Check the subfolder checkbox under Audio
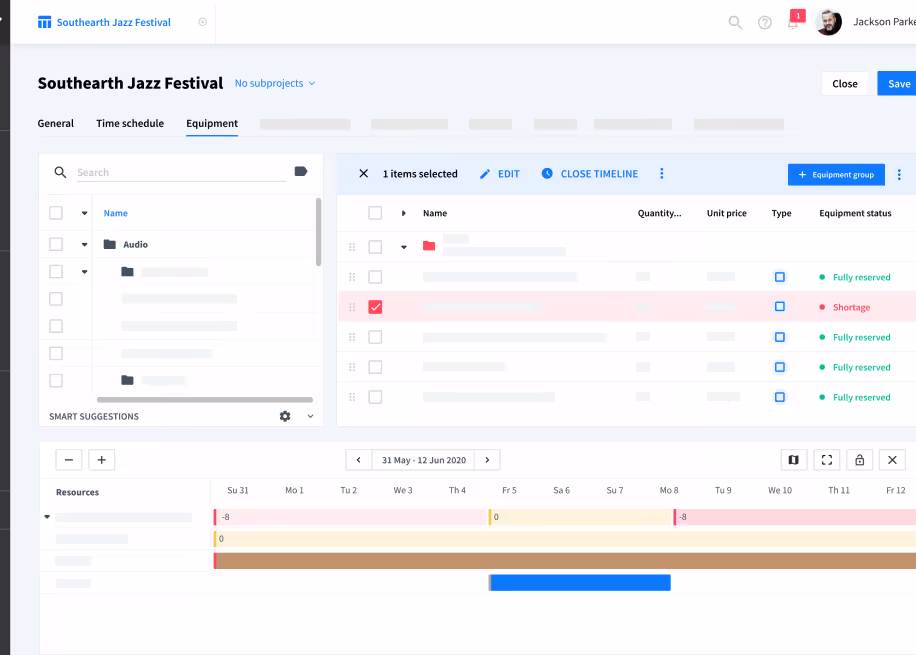This screenshot has height=655, width=916. (56, 271)
